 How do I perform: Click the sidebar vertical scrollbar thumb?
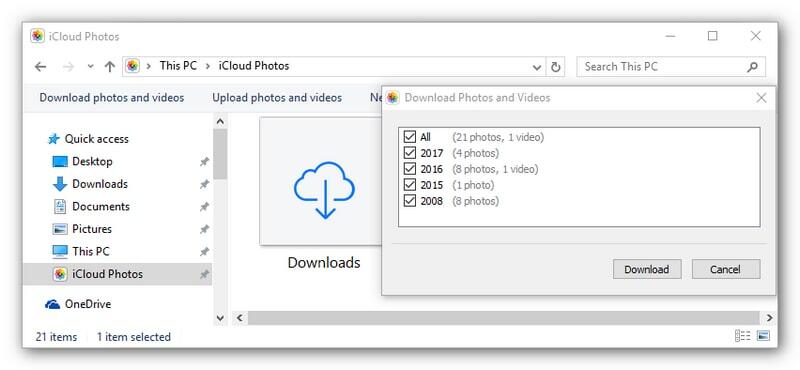220,153
